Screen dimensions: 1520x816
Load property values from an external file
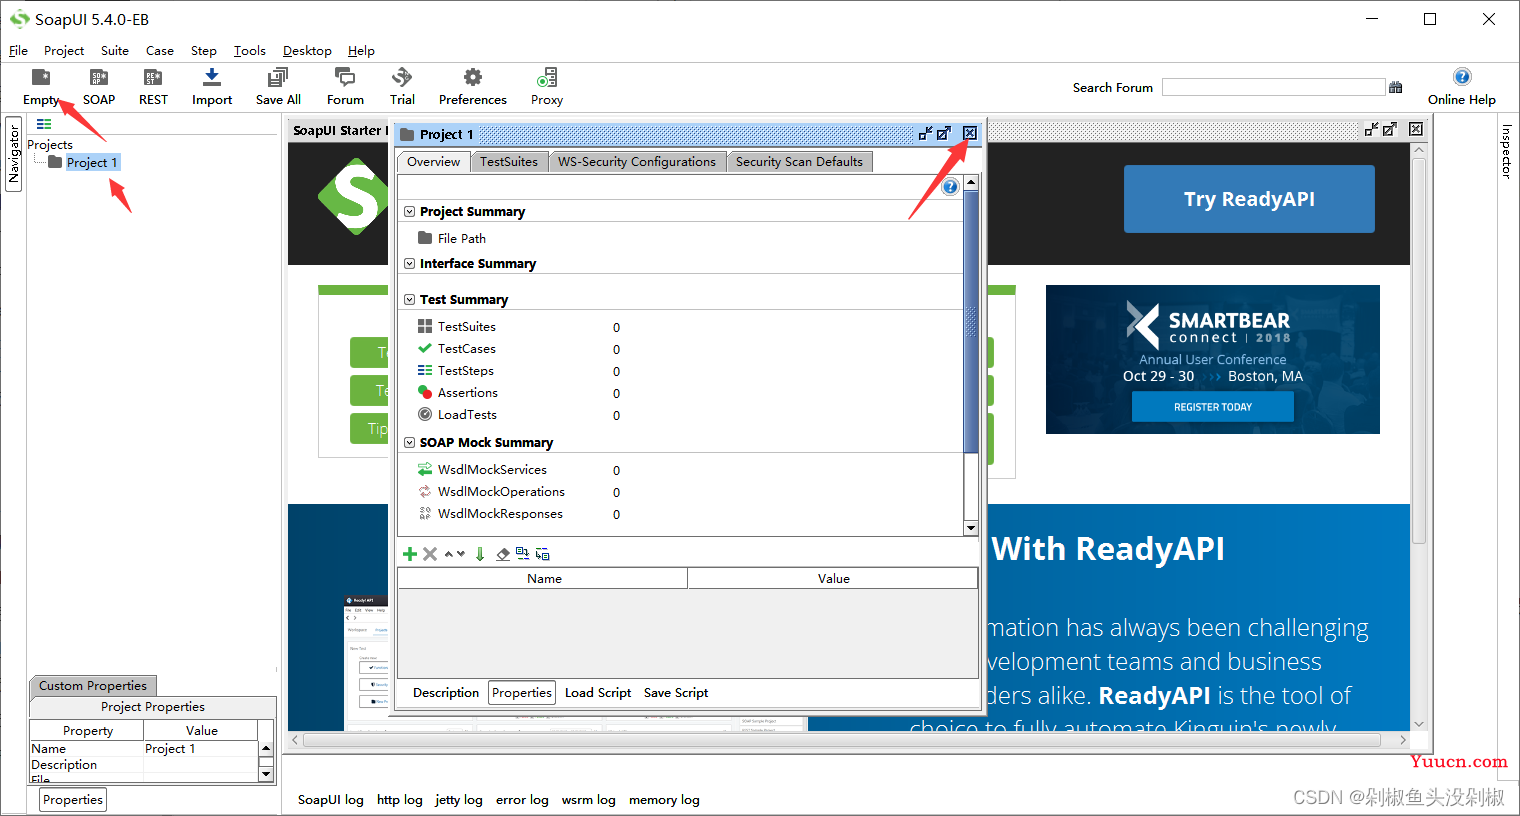pos(522,554)
